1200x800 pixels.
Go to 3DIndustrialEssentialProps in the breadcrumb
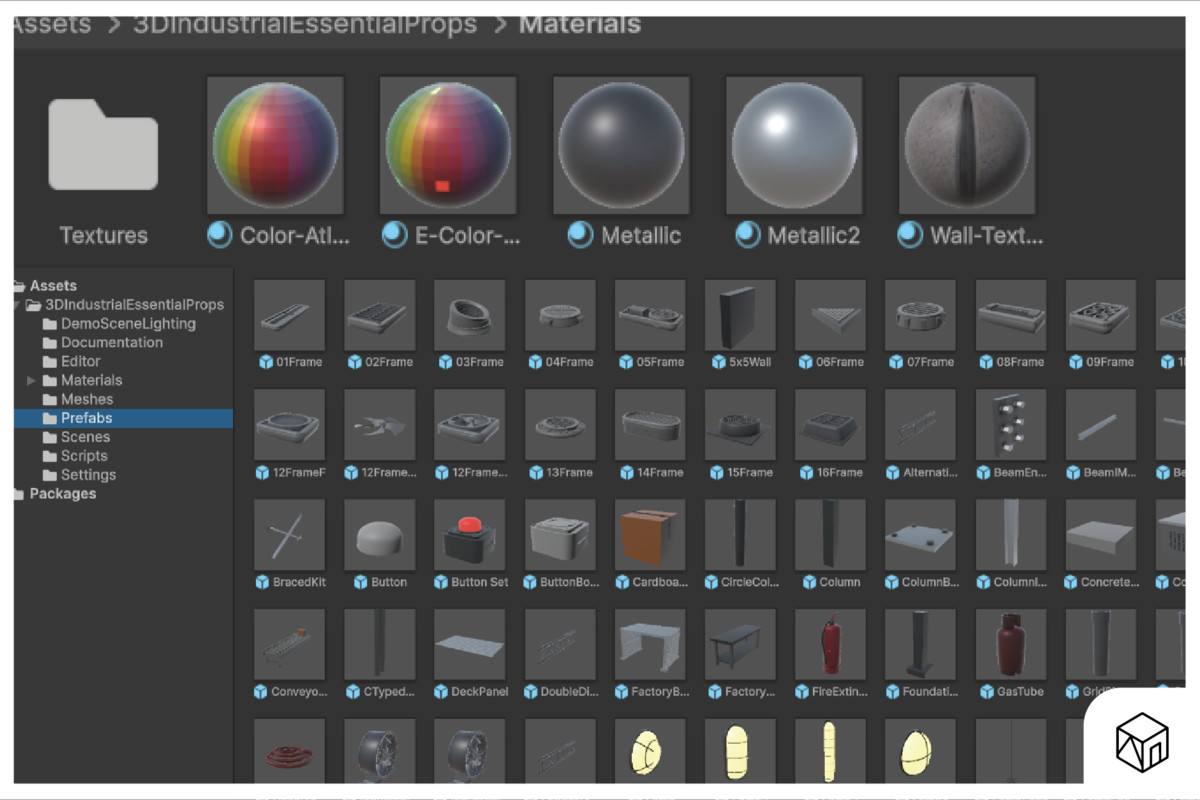(305, 23)
